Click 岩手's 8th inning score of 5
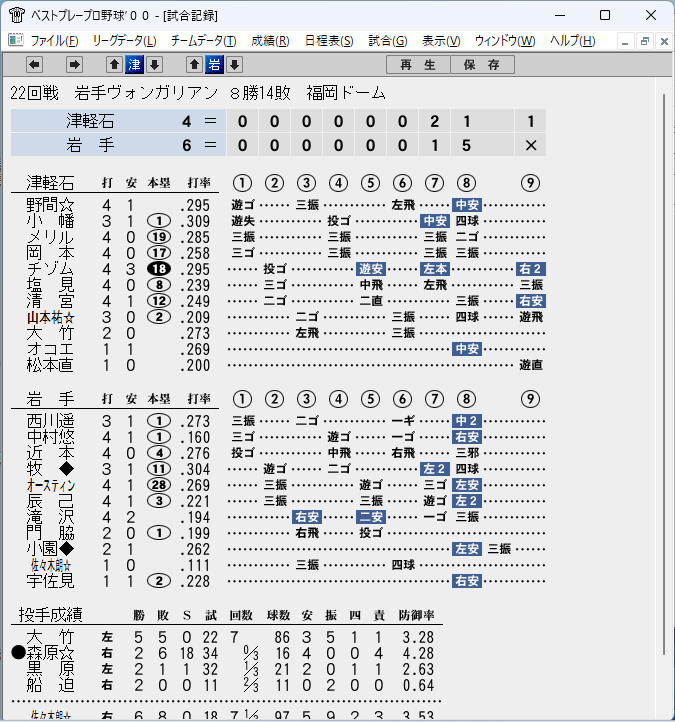 [467, 146]
